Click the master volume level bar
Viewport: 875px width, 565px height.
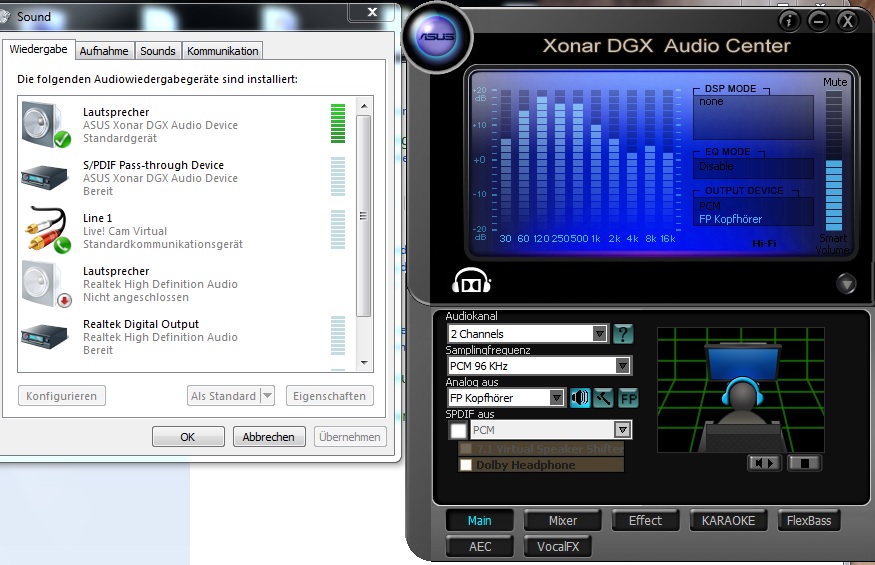pos(833,161)
